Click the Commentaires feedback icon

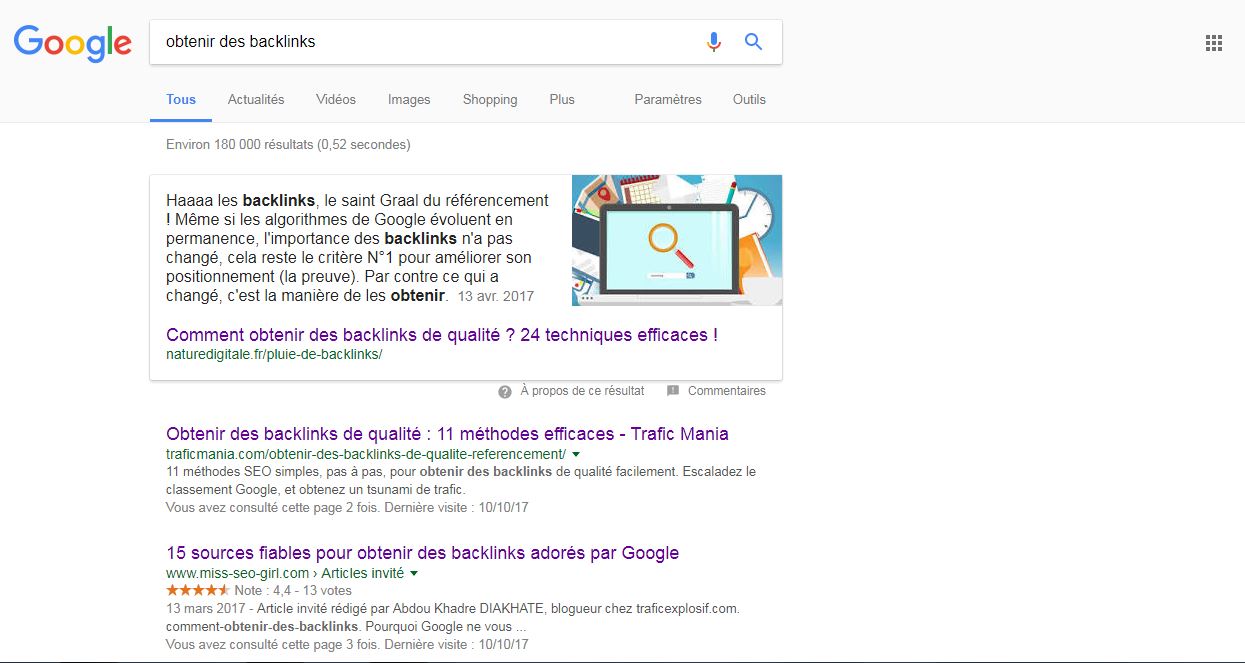(x=673, y=390)
